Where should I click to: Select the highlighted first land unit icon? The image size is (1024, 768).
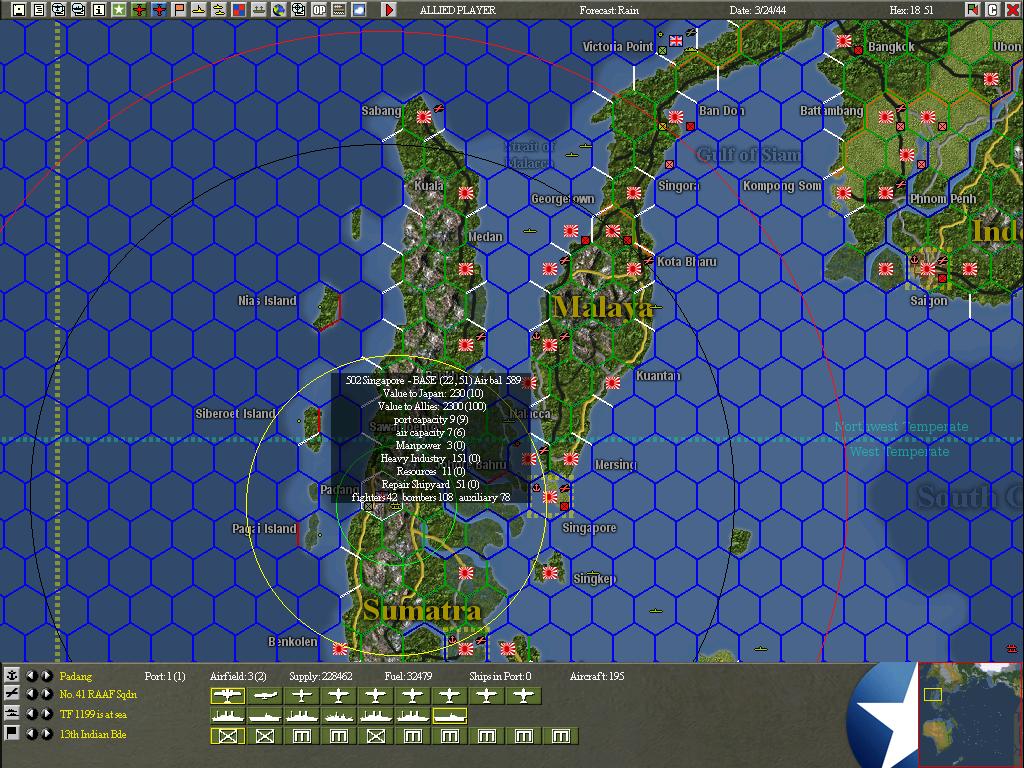228,736
